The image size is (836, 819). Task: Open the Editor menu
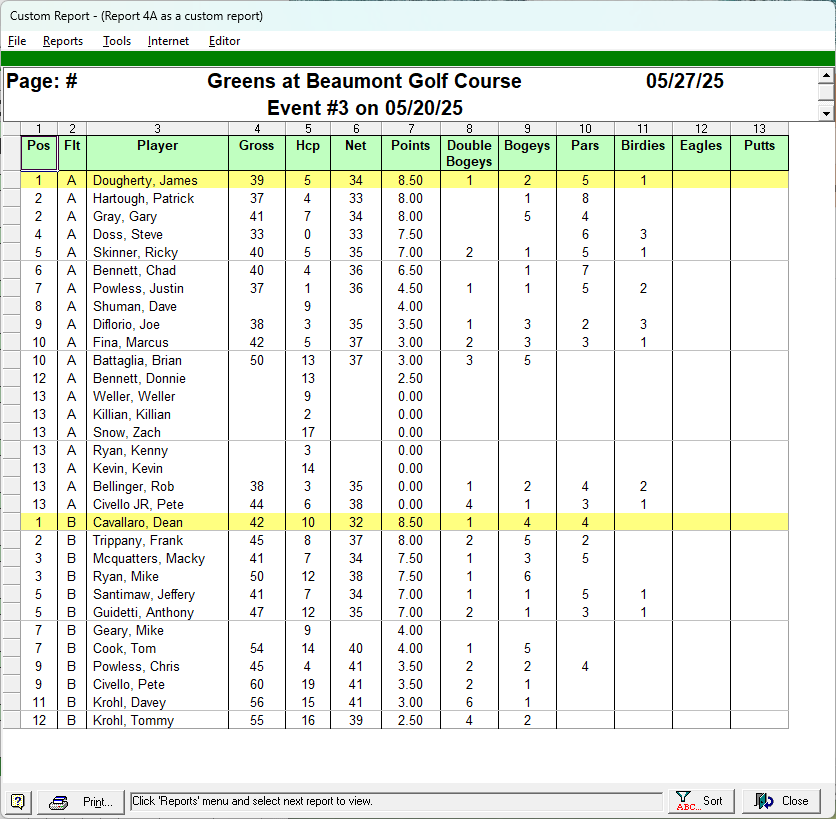(224, 41)
